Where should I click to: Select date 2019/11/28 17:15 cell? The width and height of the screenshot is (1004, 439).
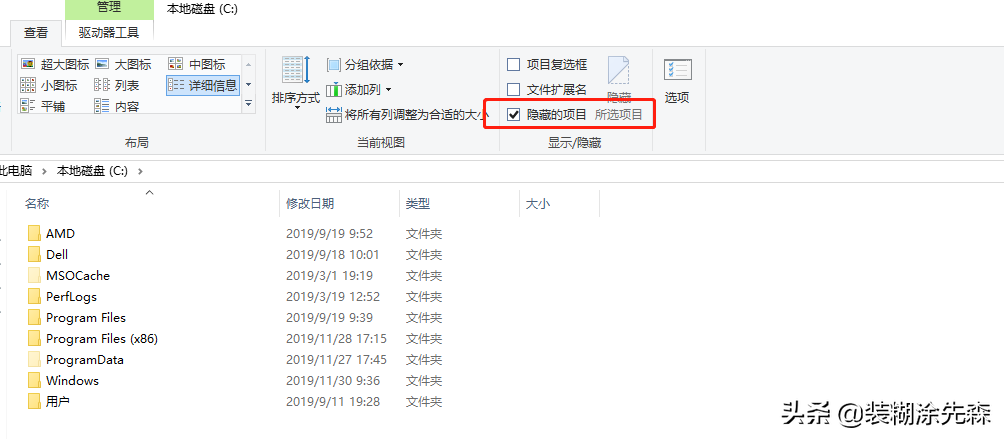click(x=336, y=339)
